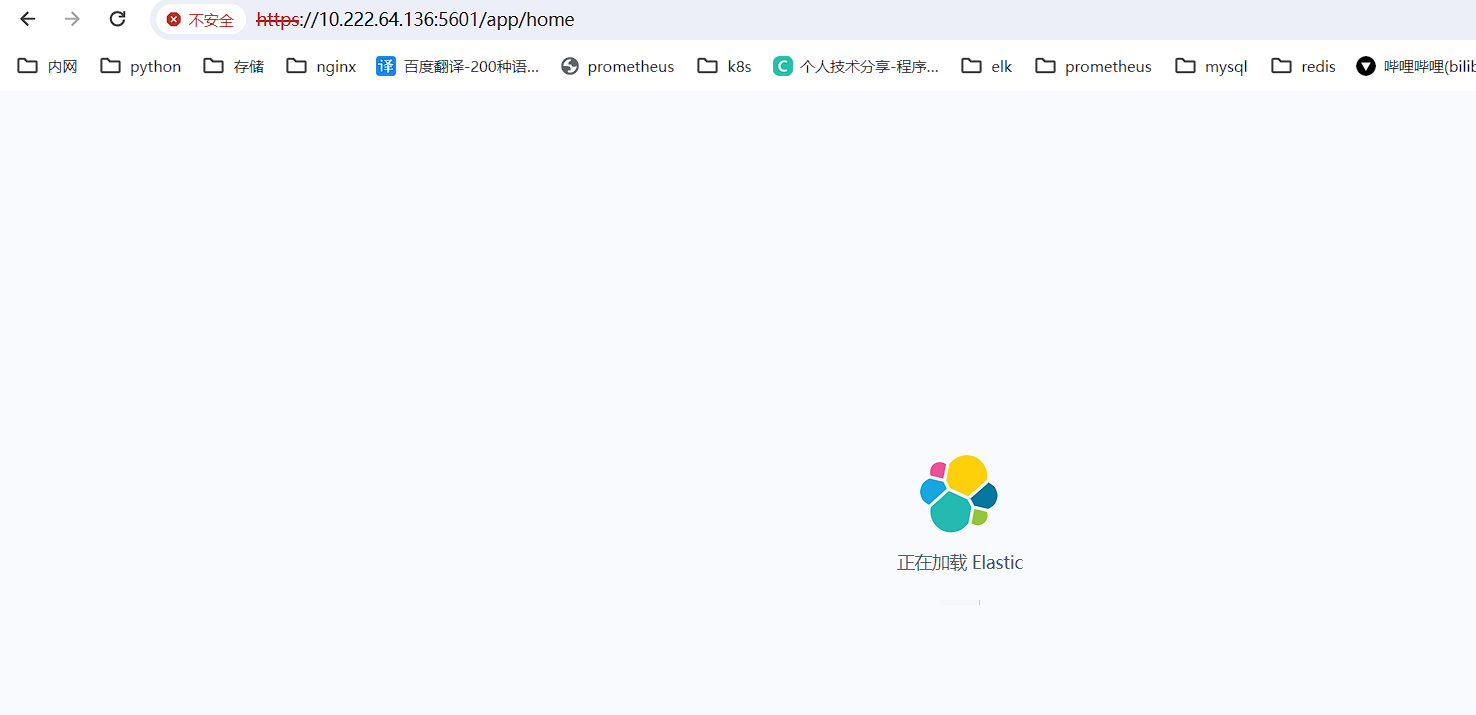Open the k8s bookmark folder
The height and width of the screenshot is (715, 1476).
pos(724,66)
